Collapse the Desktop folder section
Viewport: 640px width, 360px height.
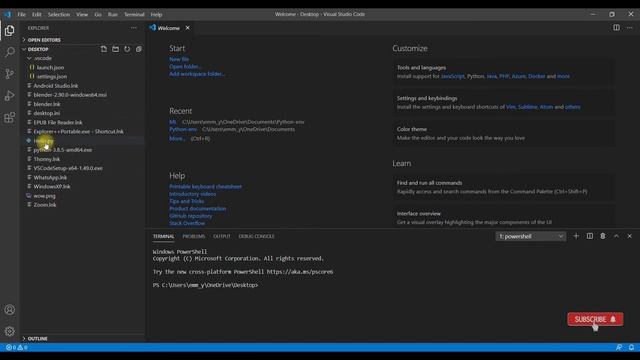pos(38,49)
